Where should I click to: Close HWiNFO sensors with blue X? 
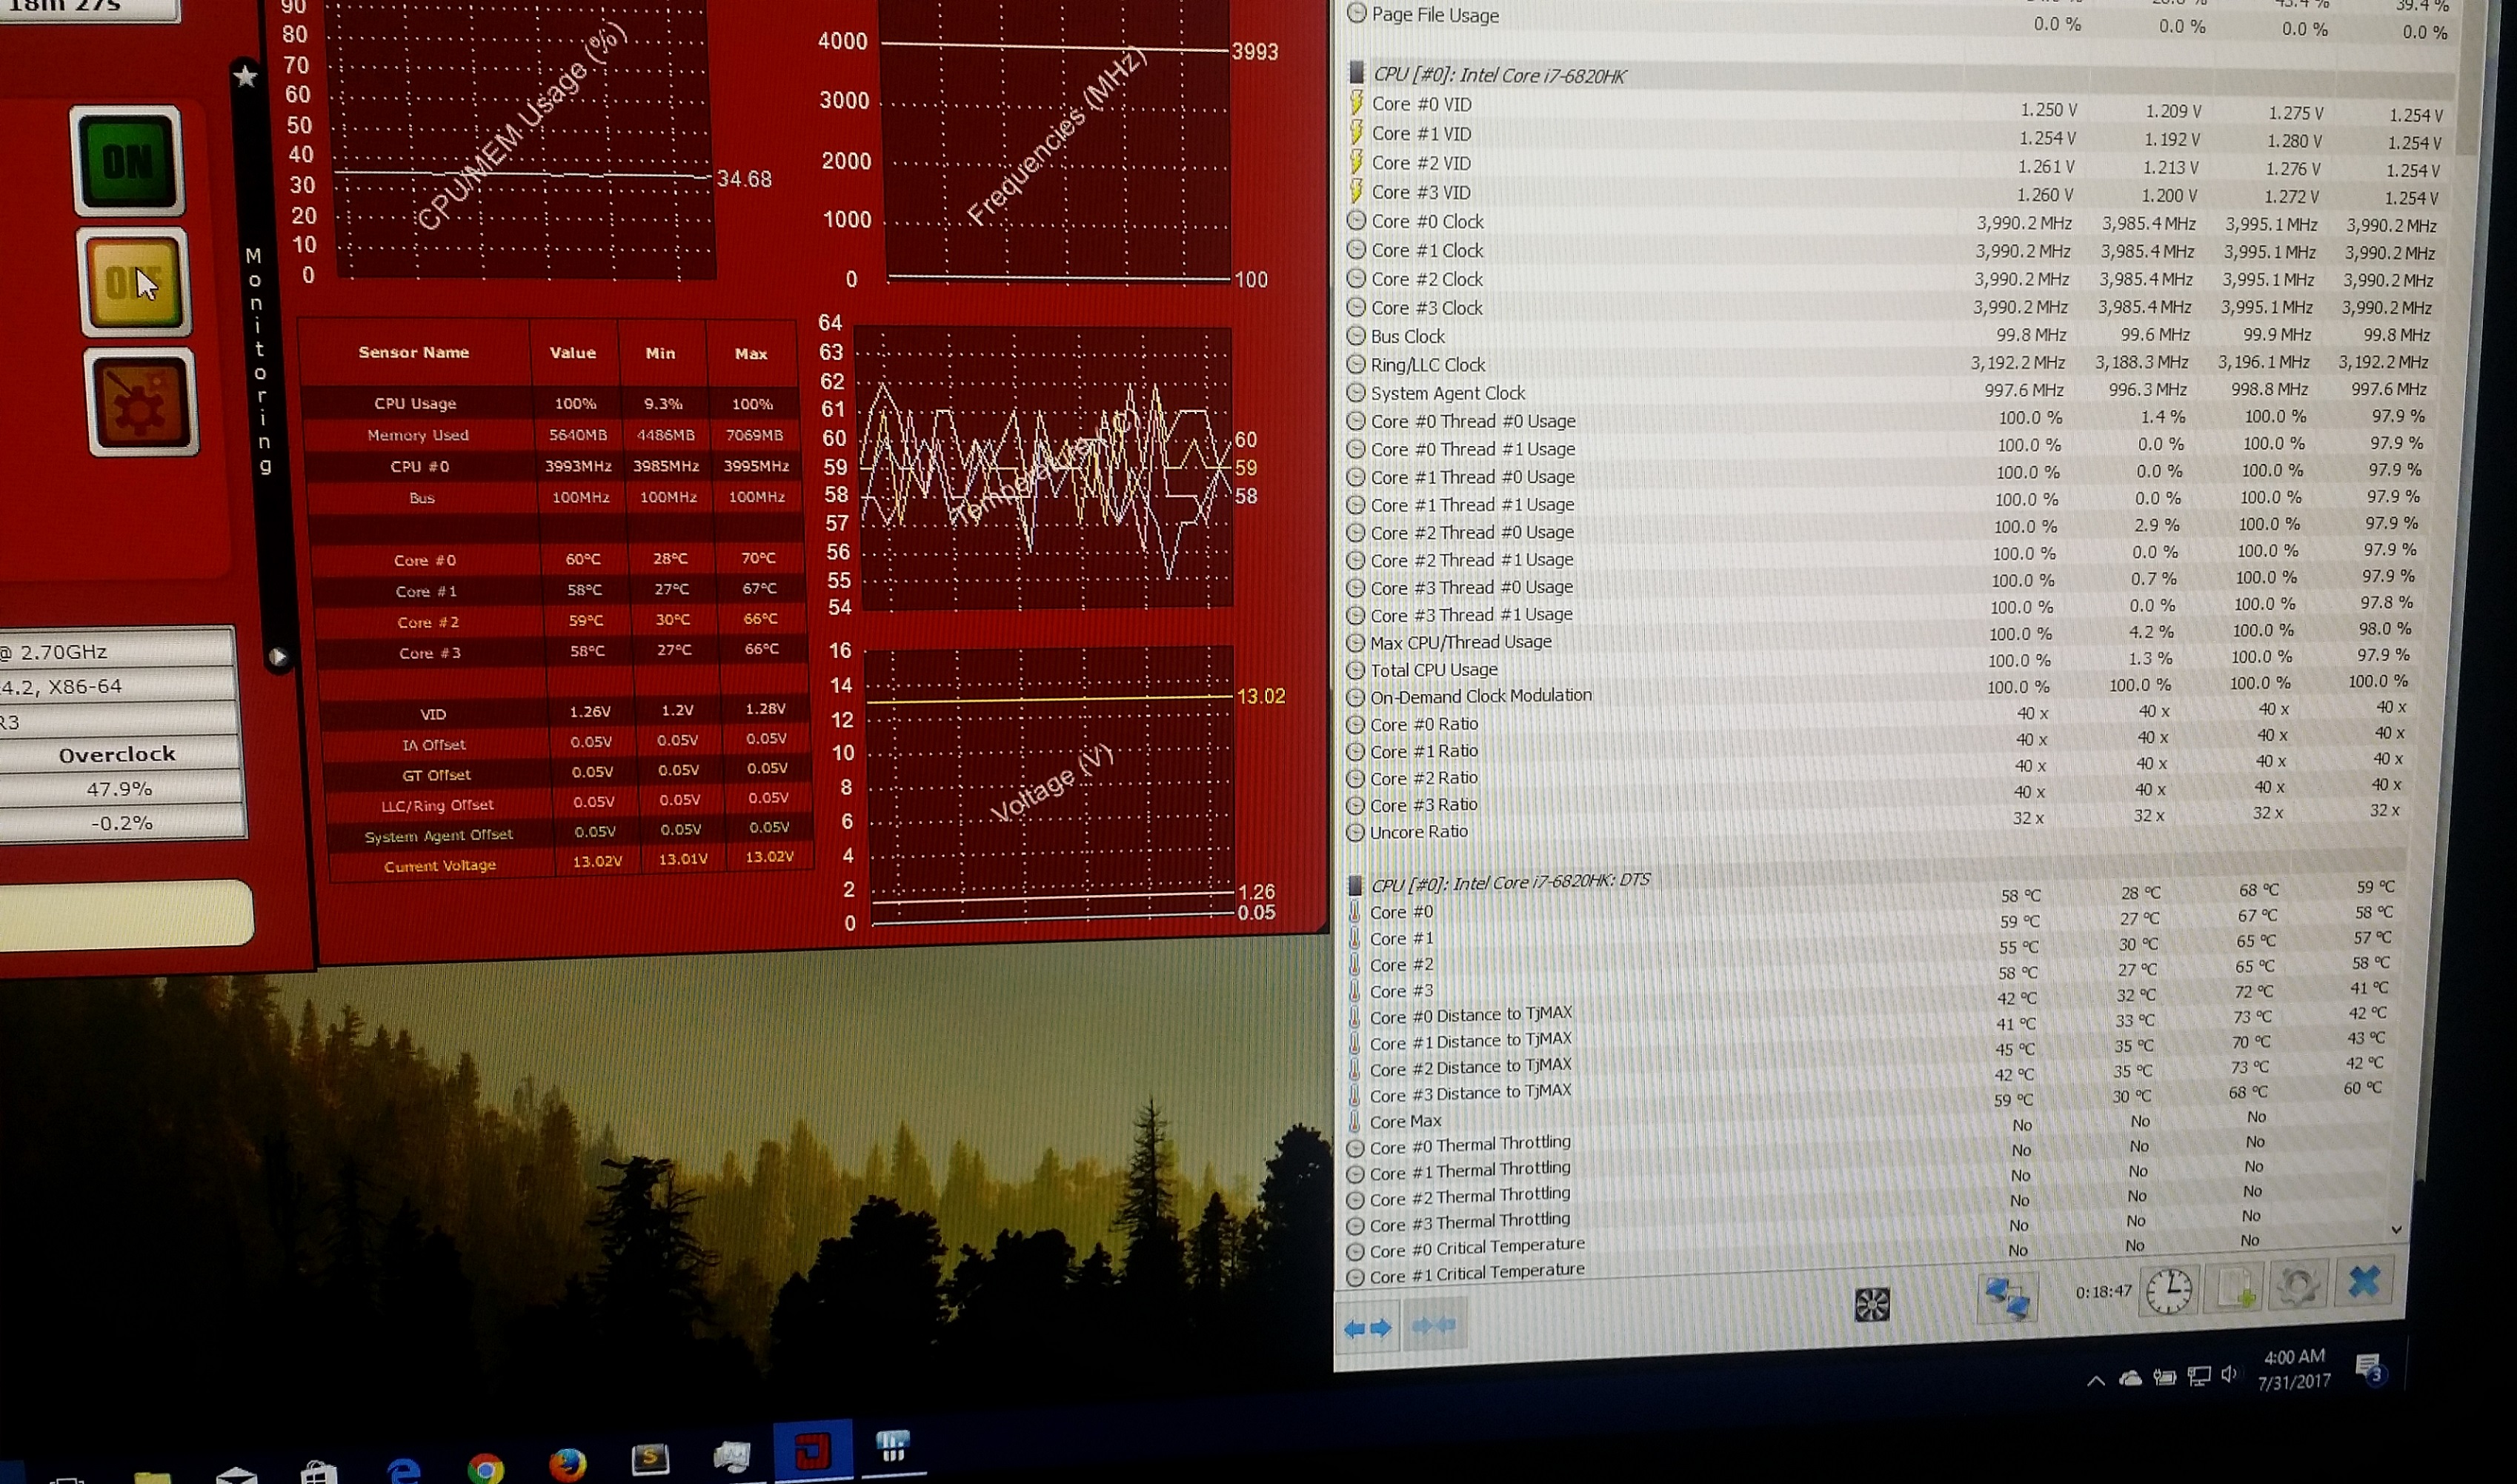tap(2364, 1280)
